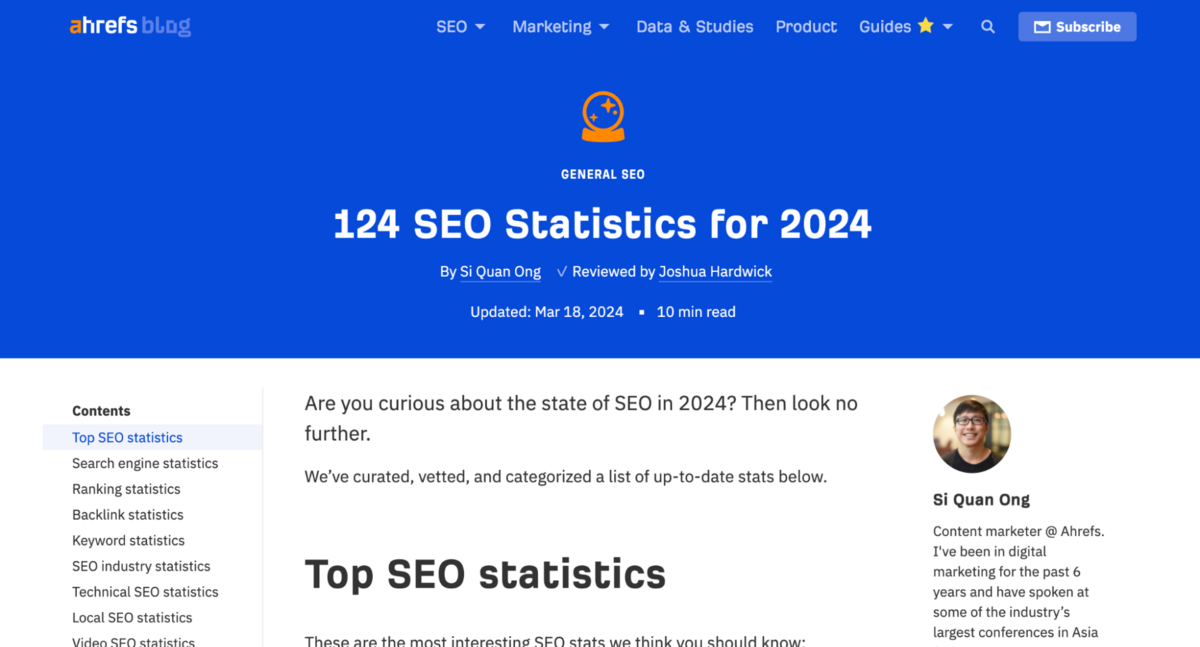Open the Data & Studies menu
Image resolution: width=1200 pixels, height=647 pixels.
pos(695,27)
